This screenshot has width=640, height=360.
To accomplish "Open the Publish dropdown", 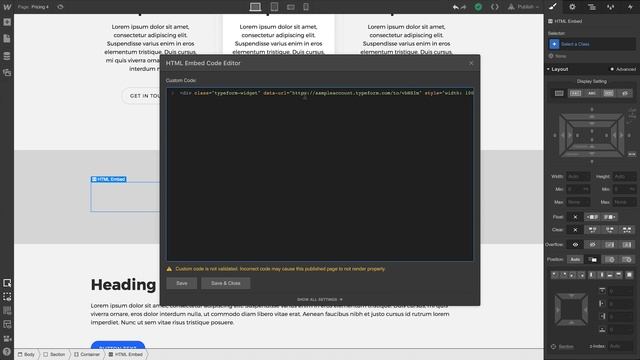I will pos(524,7).
